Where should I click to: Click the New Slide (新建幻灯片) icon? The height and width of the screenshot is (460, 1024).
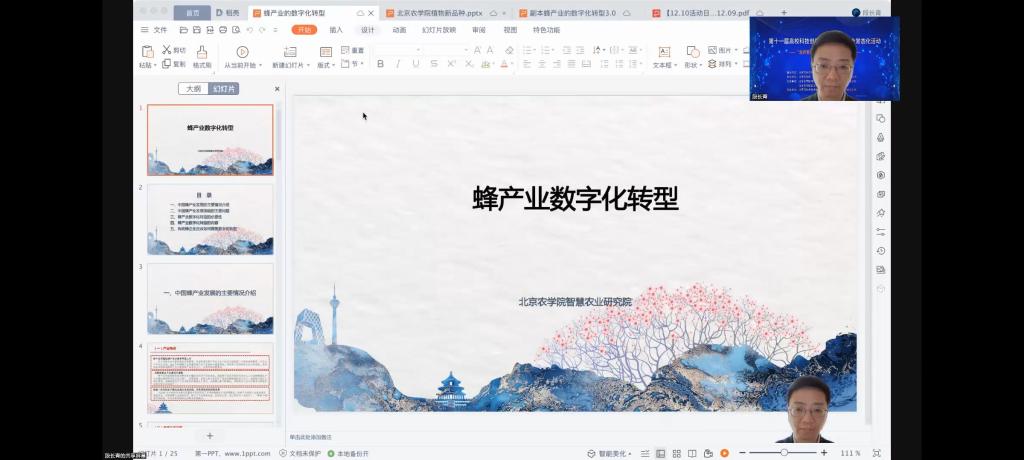coord(290,52)
